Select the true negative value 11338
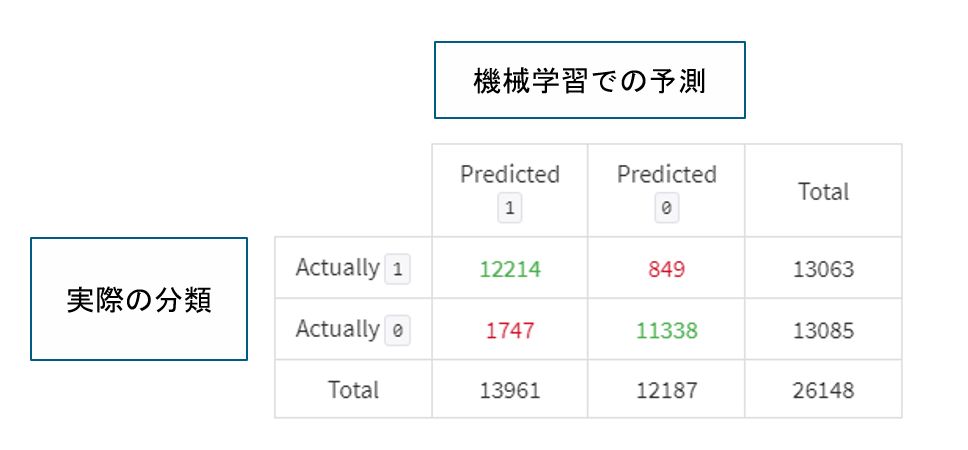The width and height of the screenshot is (968, 450). (x=667, y=331)
